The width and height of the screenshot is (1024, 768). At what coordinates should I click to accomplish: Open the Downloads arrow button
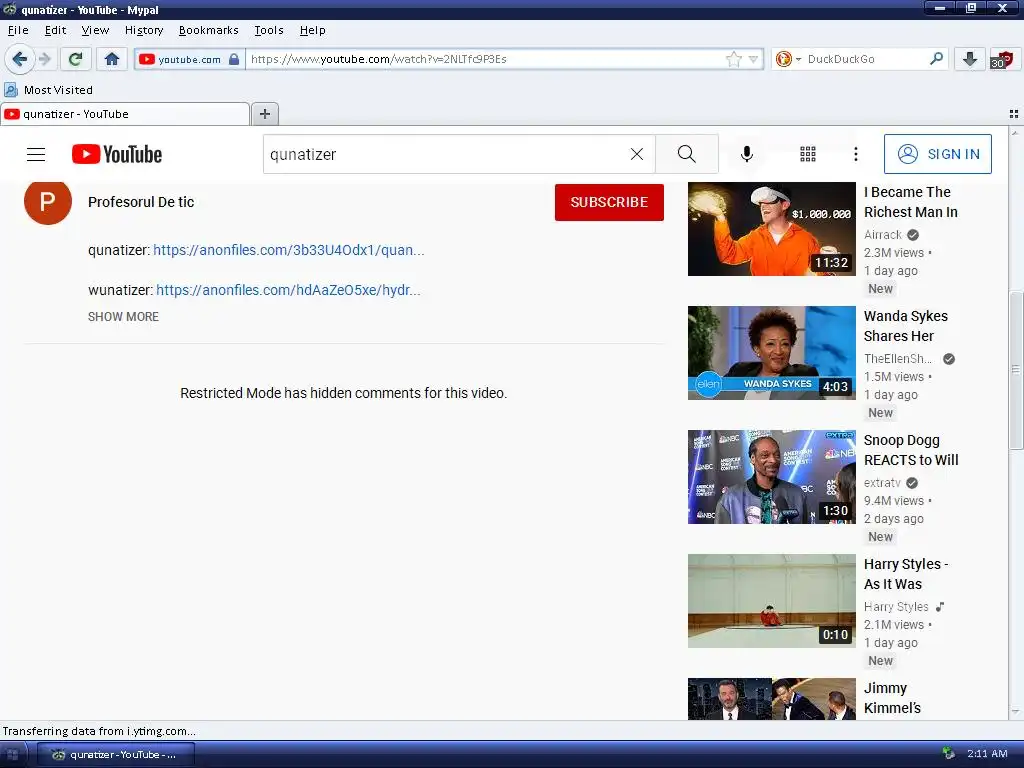(x=970, y=59)
